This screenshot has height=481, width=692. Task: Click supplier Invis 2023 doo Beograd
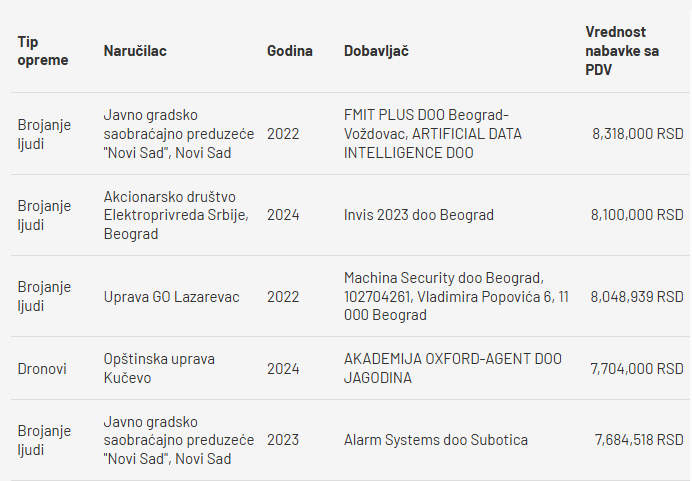418,215
